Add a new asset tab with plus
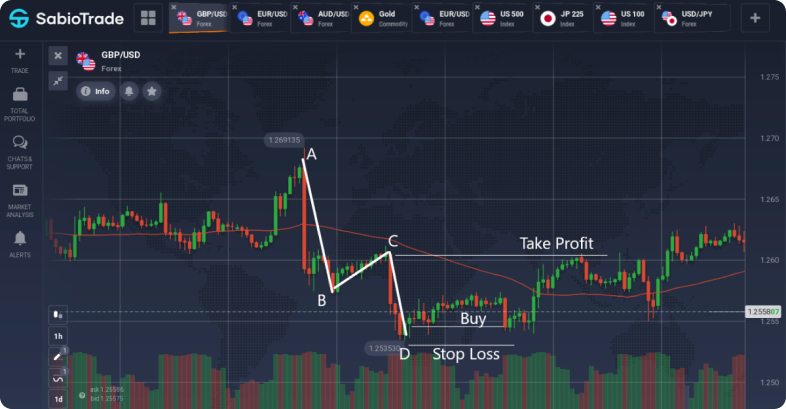786x409 pixels. (755, 18)
